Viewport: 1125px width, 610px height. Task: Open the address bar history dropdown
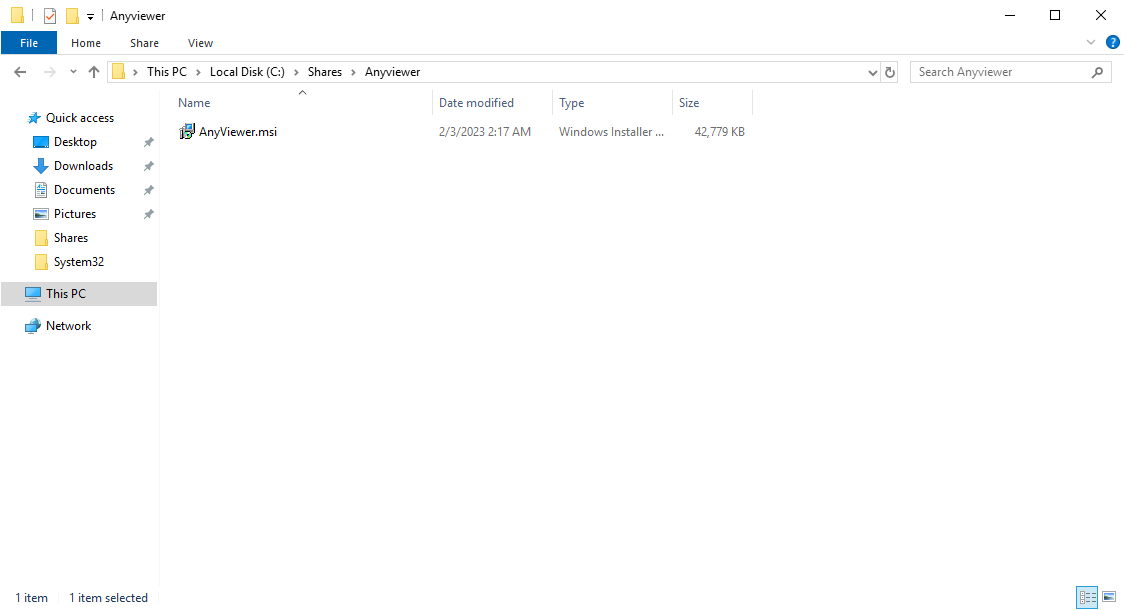point(872,72)
